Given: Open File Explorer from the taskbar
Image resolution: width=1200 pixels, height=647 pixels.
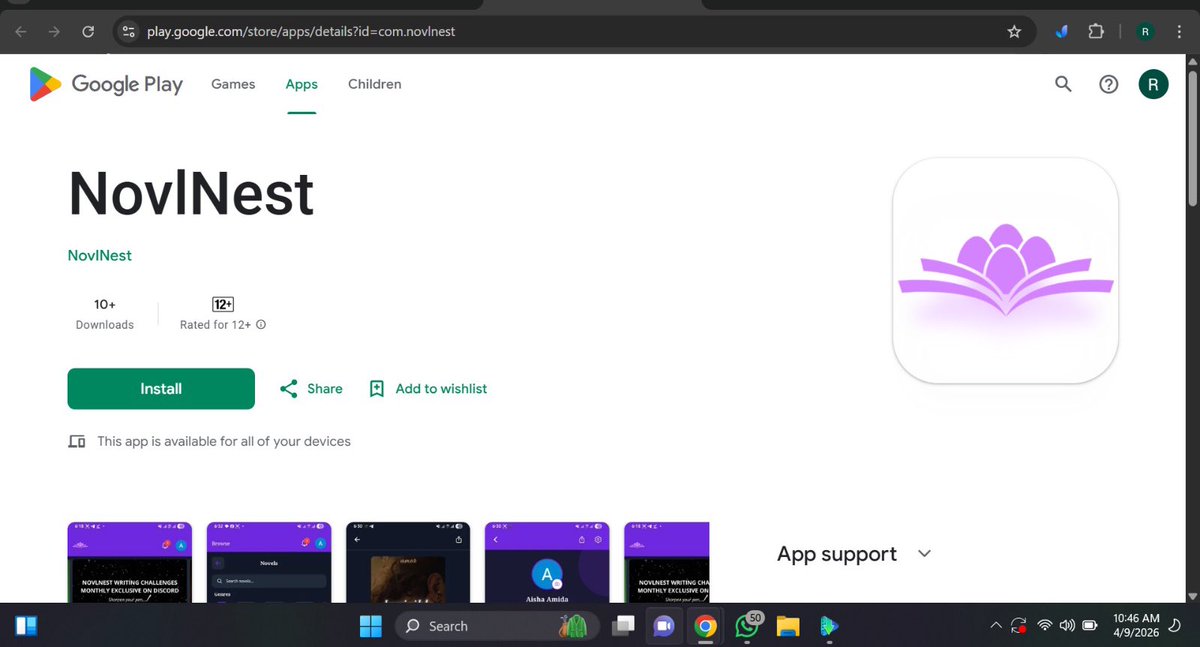Looking at the screenshot, I should tap(788, 626).
